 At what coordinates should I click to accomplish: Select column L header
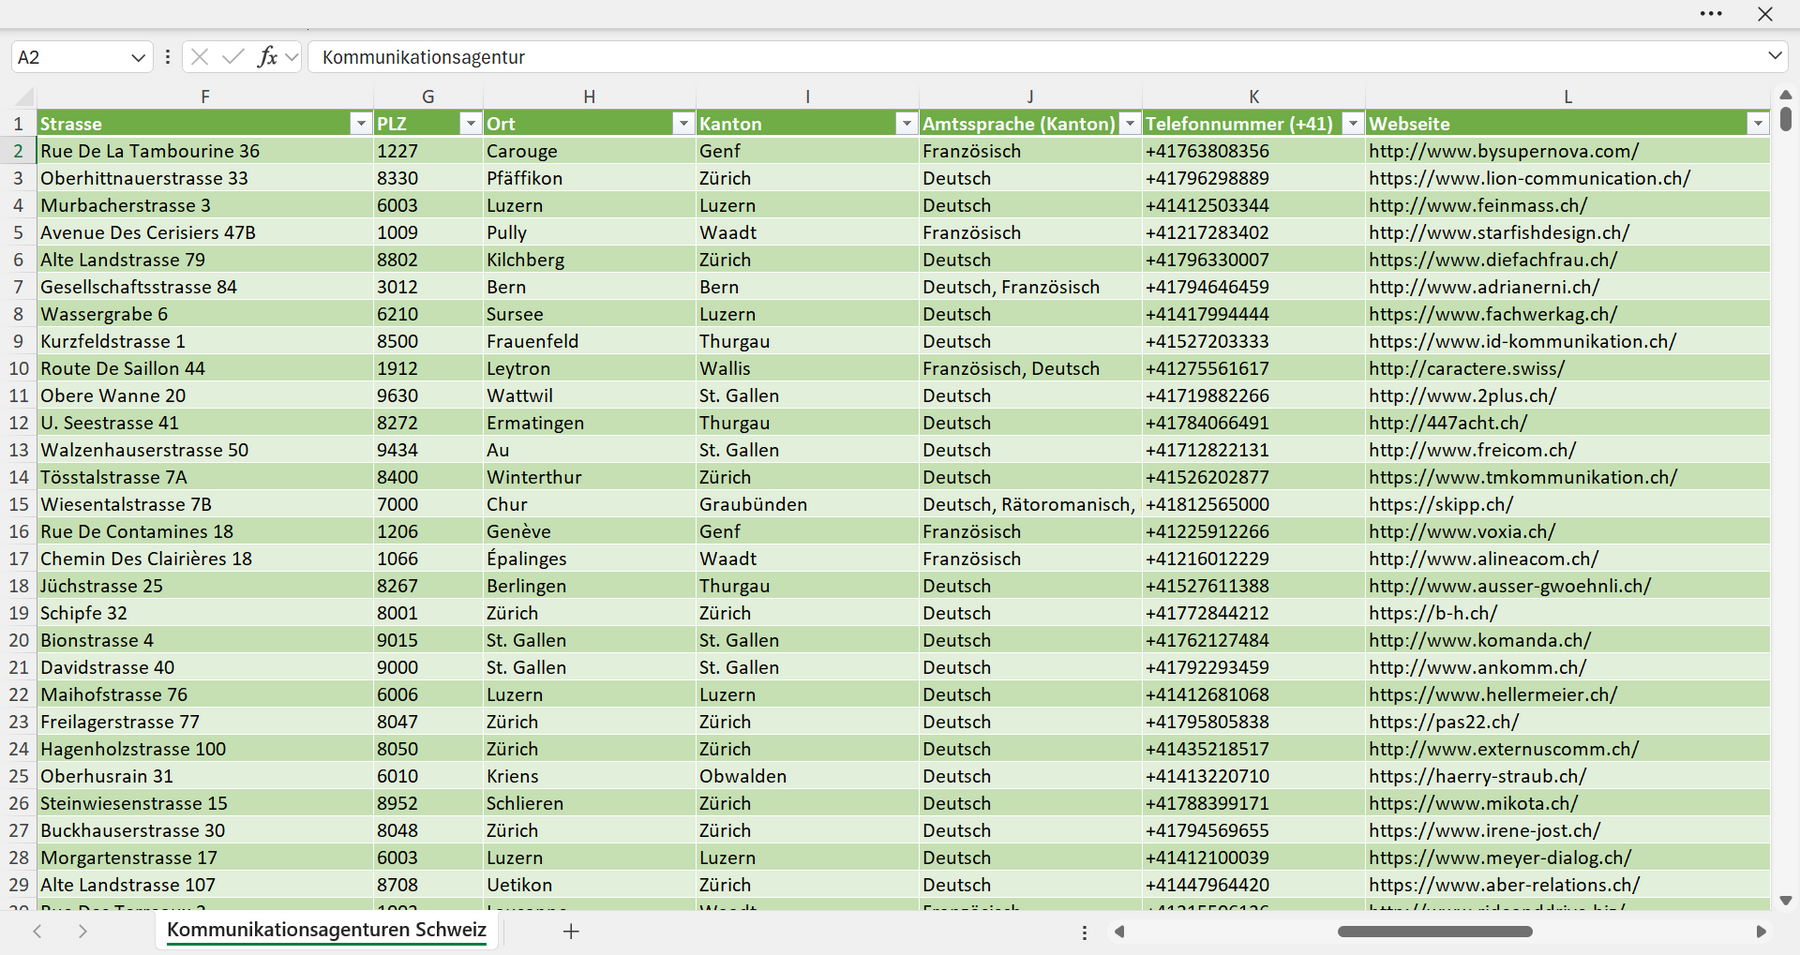click(1568, 97)
